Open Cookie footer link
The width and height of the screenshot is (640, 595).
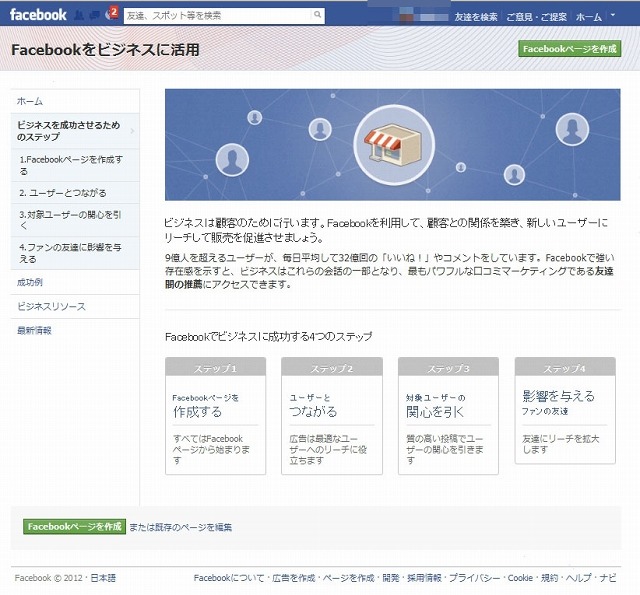(x=520, y=578)
